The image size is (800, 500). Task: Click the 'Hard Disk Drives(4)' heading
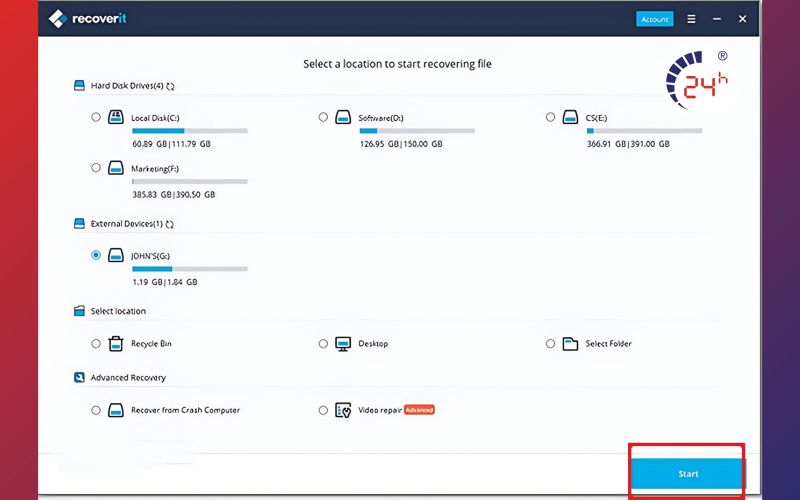pyautogui.click(x=127, y=86)
